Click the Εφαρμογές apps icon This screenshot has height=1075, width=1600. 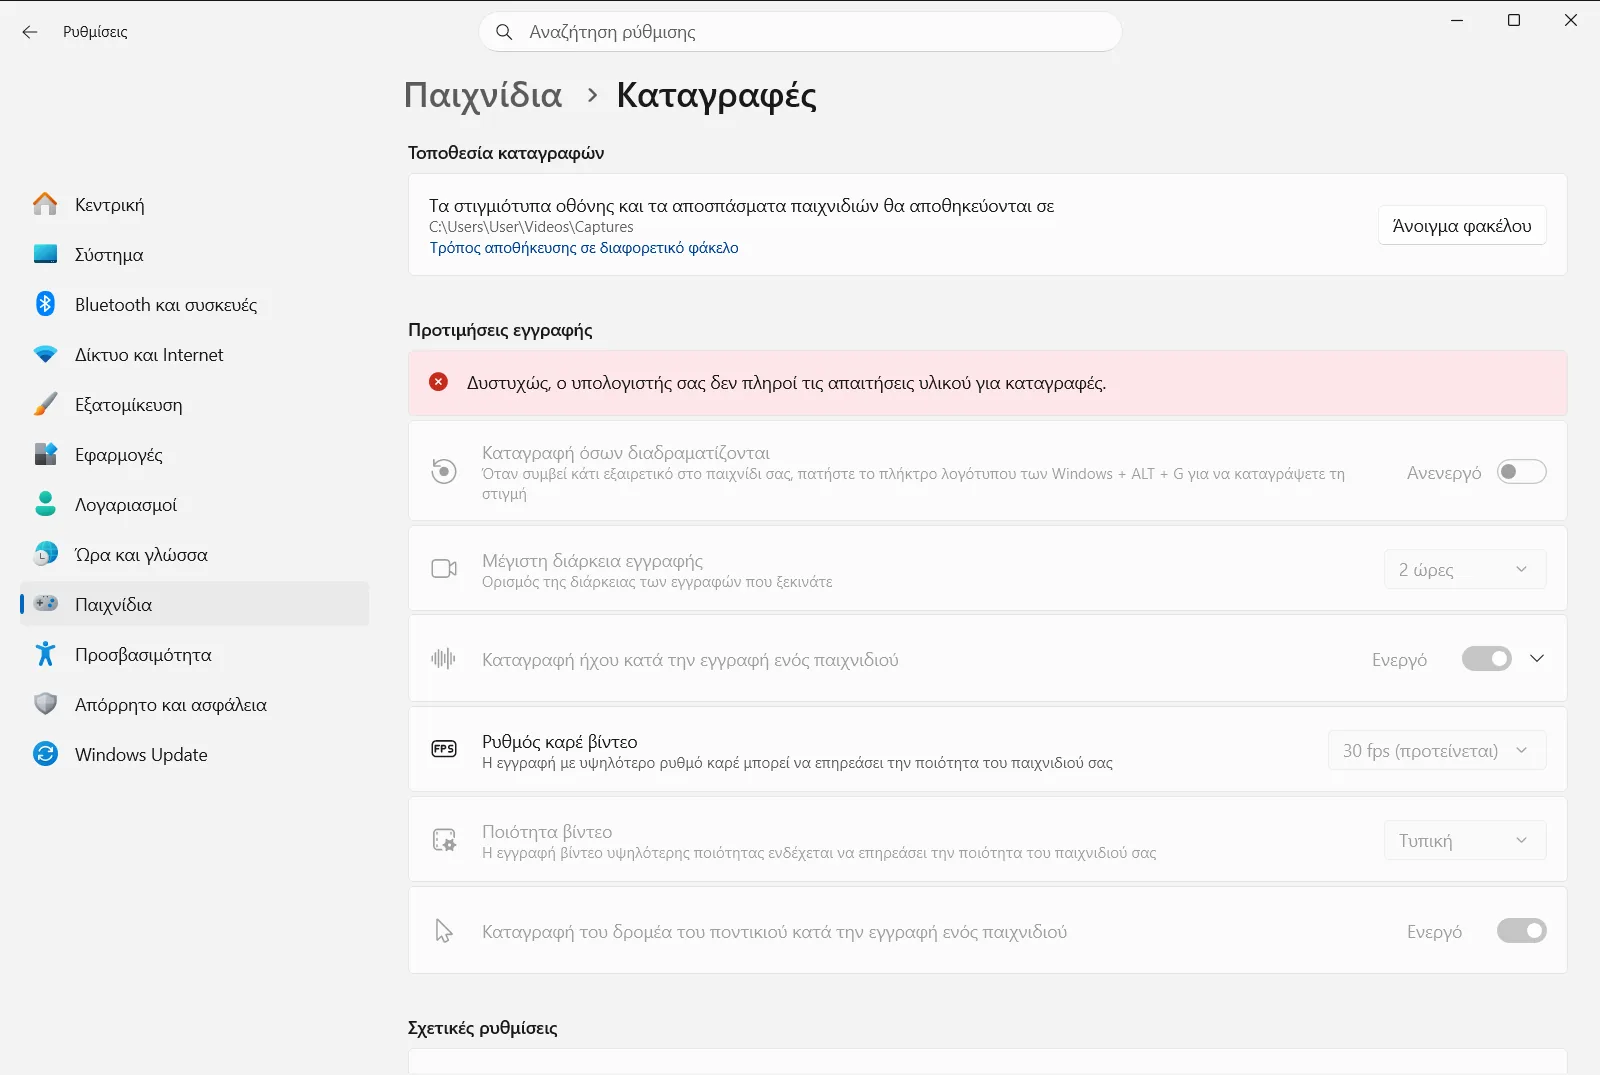point(45,454)
